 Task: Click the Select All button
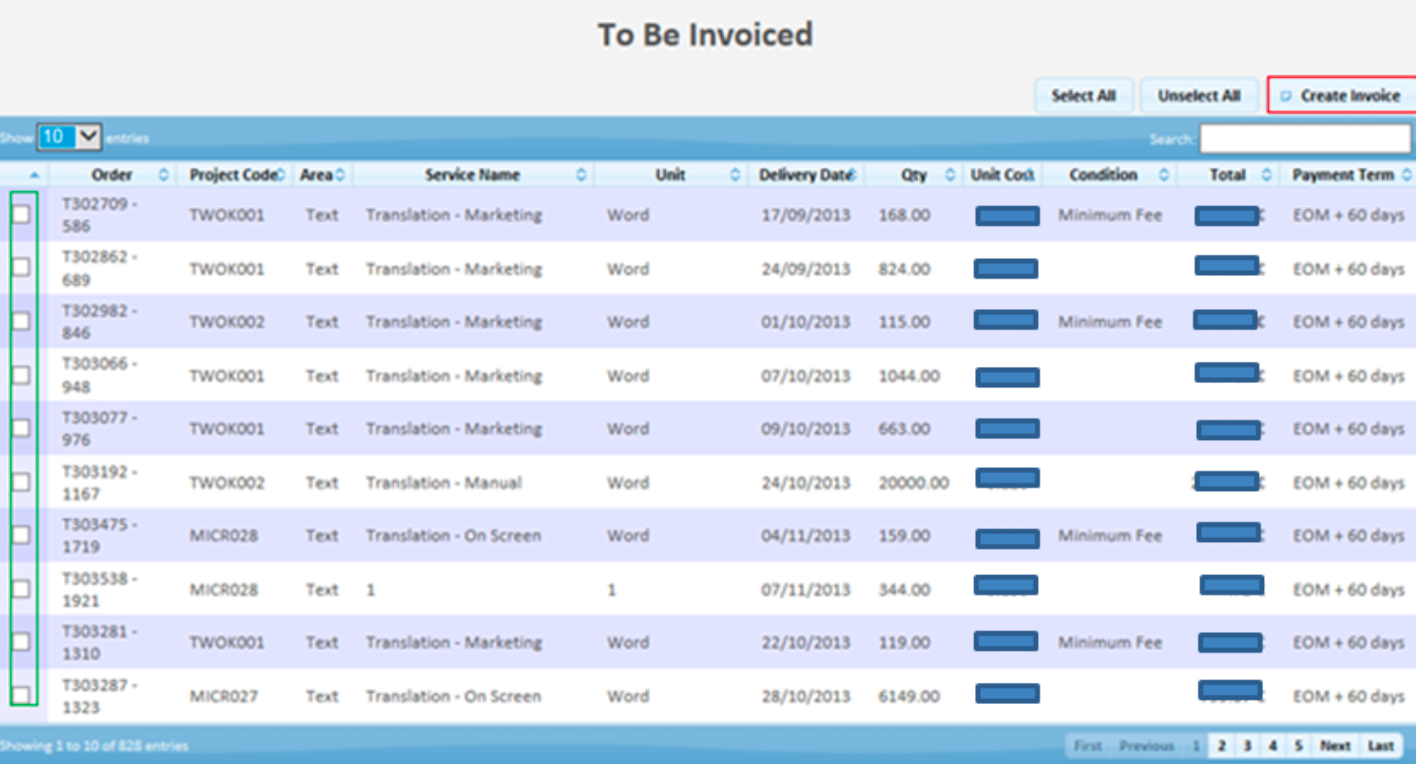[1083, 96]
